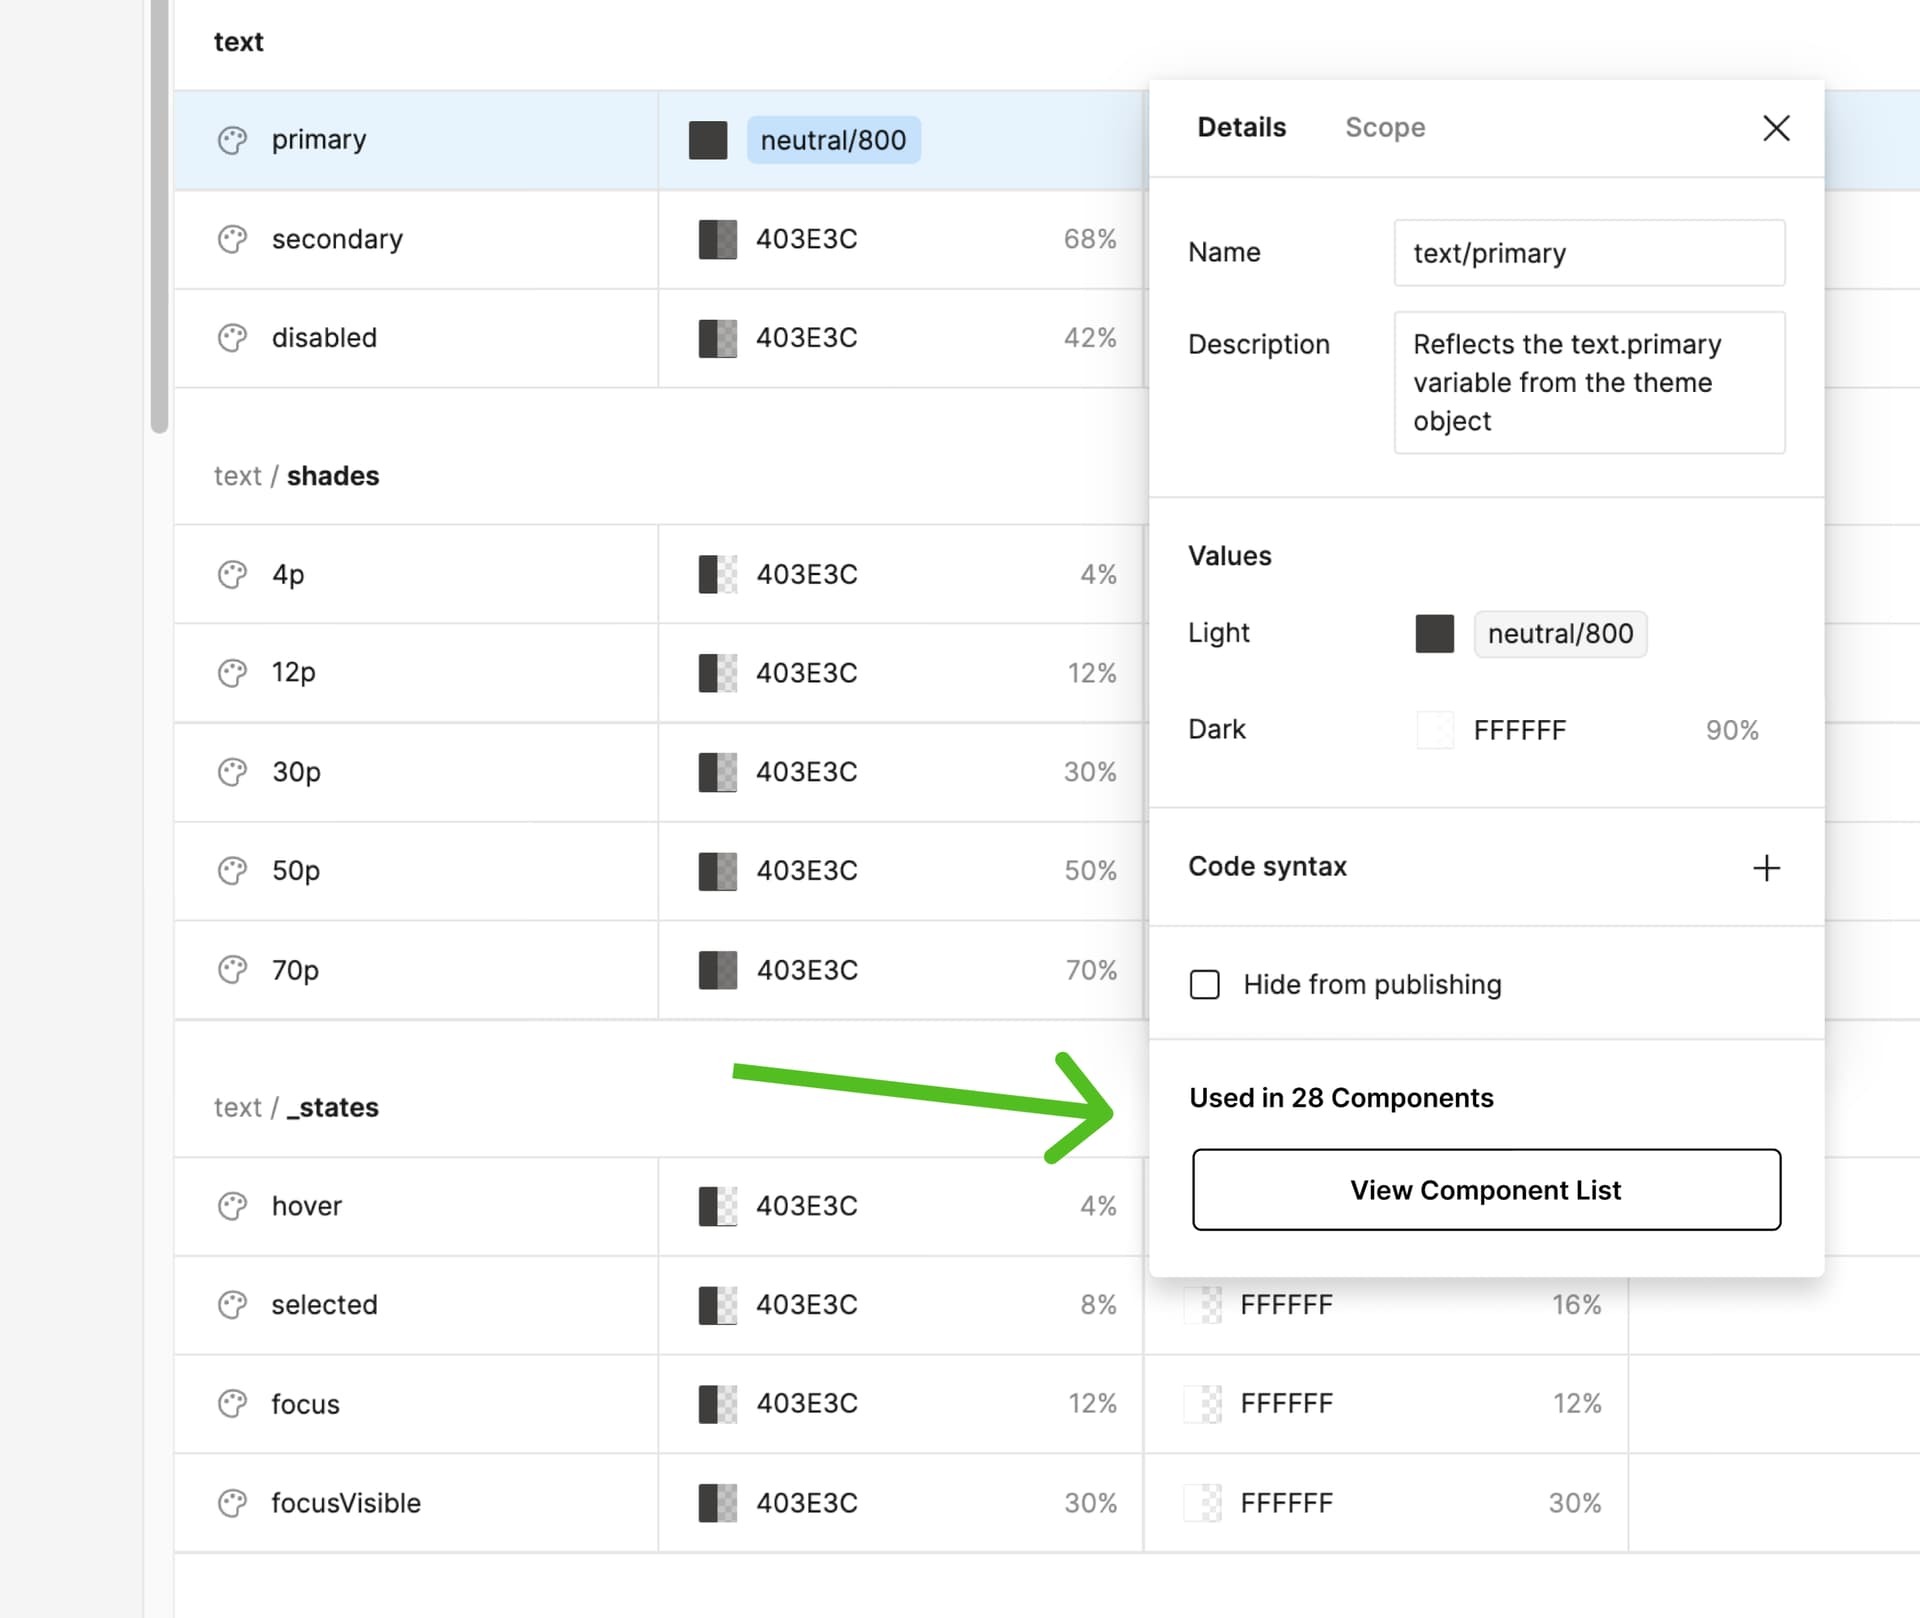Click the palette icon next to 4p
This screenshot has width=1920, height=1618.
tap(232, 574)
